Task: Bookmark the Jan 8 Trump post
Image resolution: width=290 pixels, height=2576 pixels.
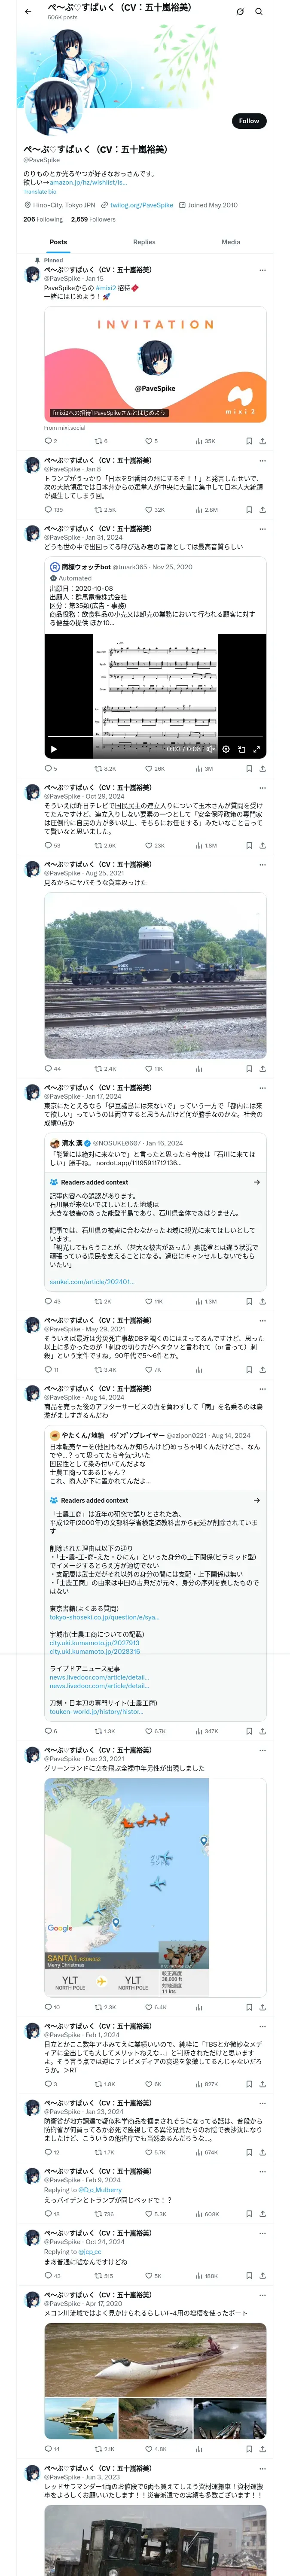Action: click(248, 510)
